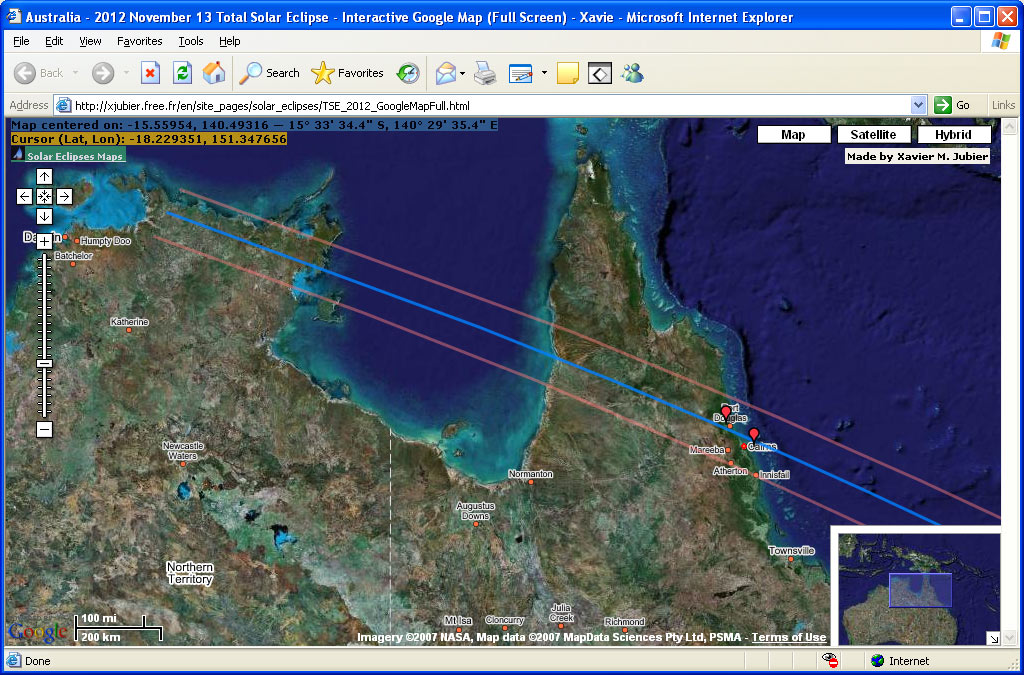Open the Forward history dropdown arrow

[x=125, y=73]
